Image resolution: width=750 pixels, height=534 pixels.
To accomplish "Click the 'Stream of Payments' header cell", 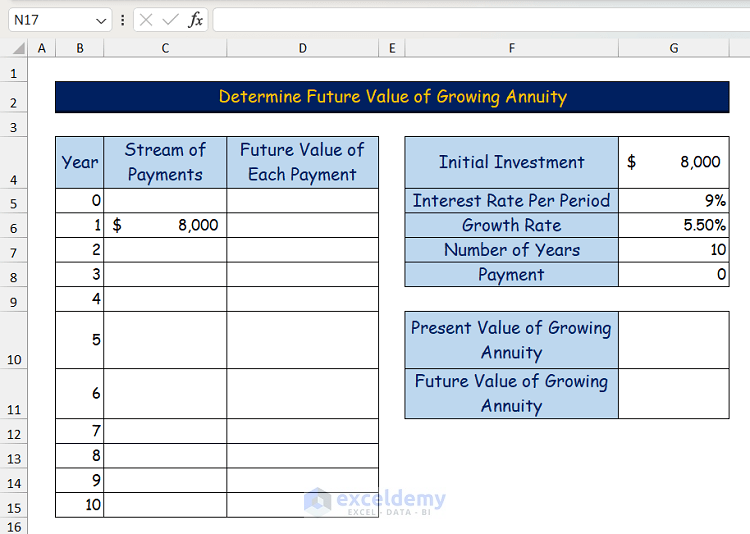I will [165, 163].
